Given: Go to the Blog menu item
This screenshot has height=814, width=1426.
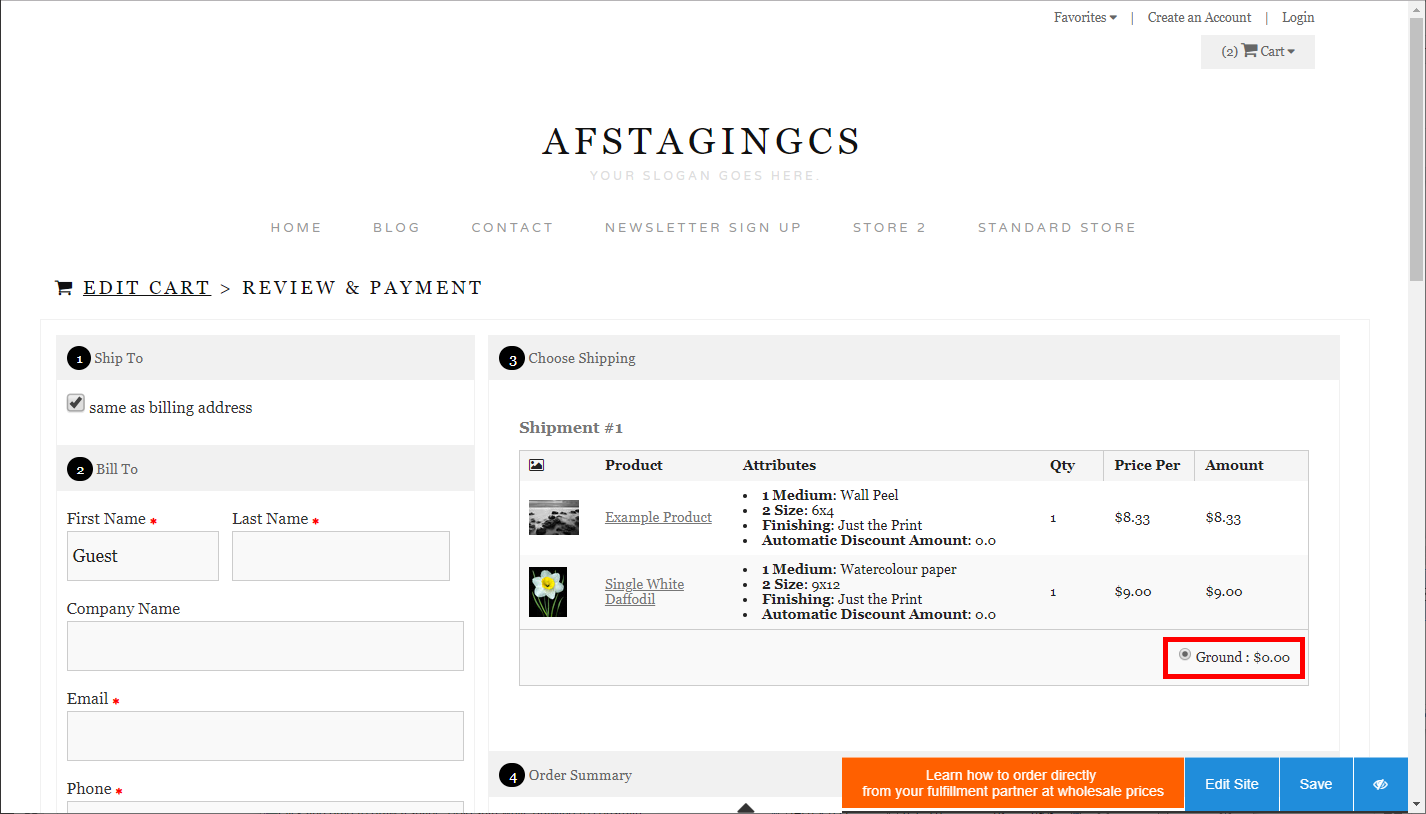Looking at the screenshot, I should pyautogui.click(x=396, y=228).
